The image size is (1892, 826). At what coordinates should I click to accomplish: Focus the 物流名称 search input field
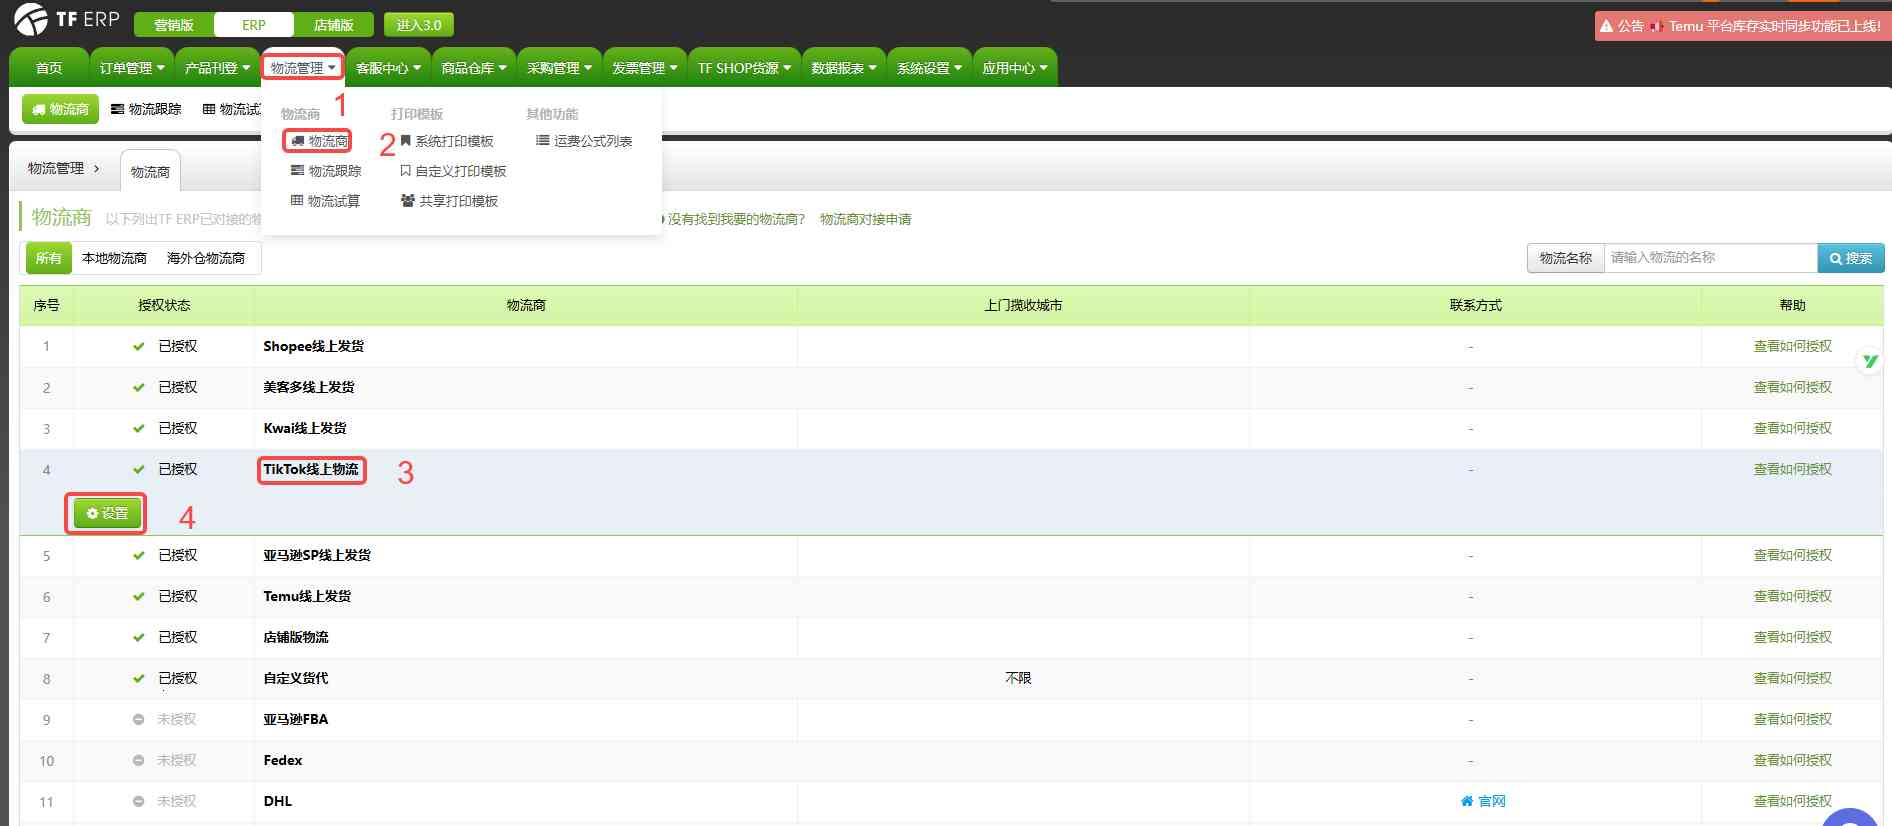pos(1710,258)
